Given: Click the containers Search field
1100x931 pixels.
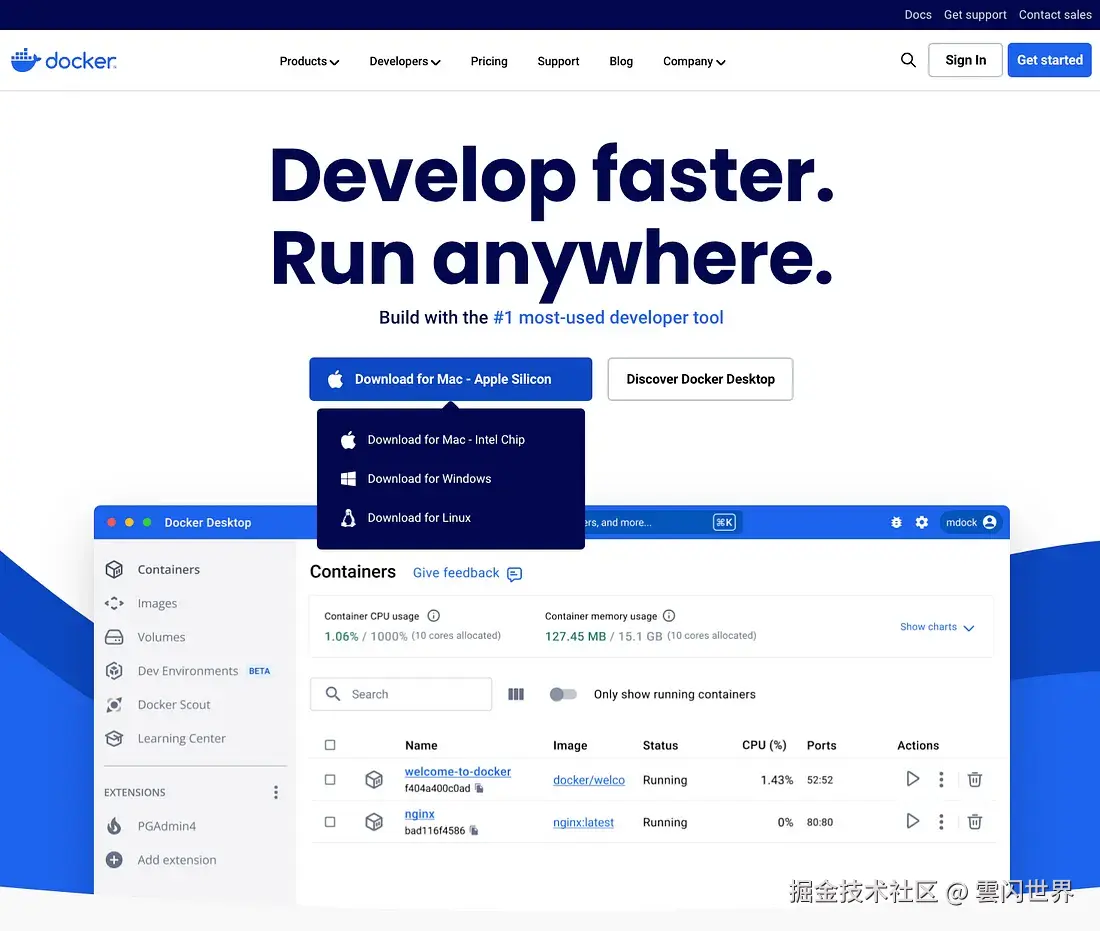Looking at the screenshot, I should click(x=401, y=694).
